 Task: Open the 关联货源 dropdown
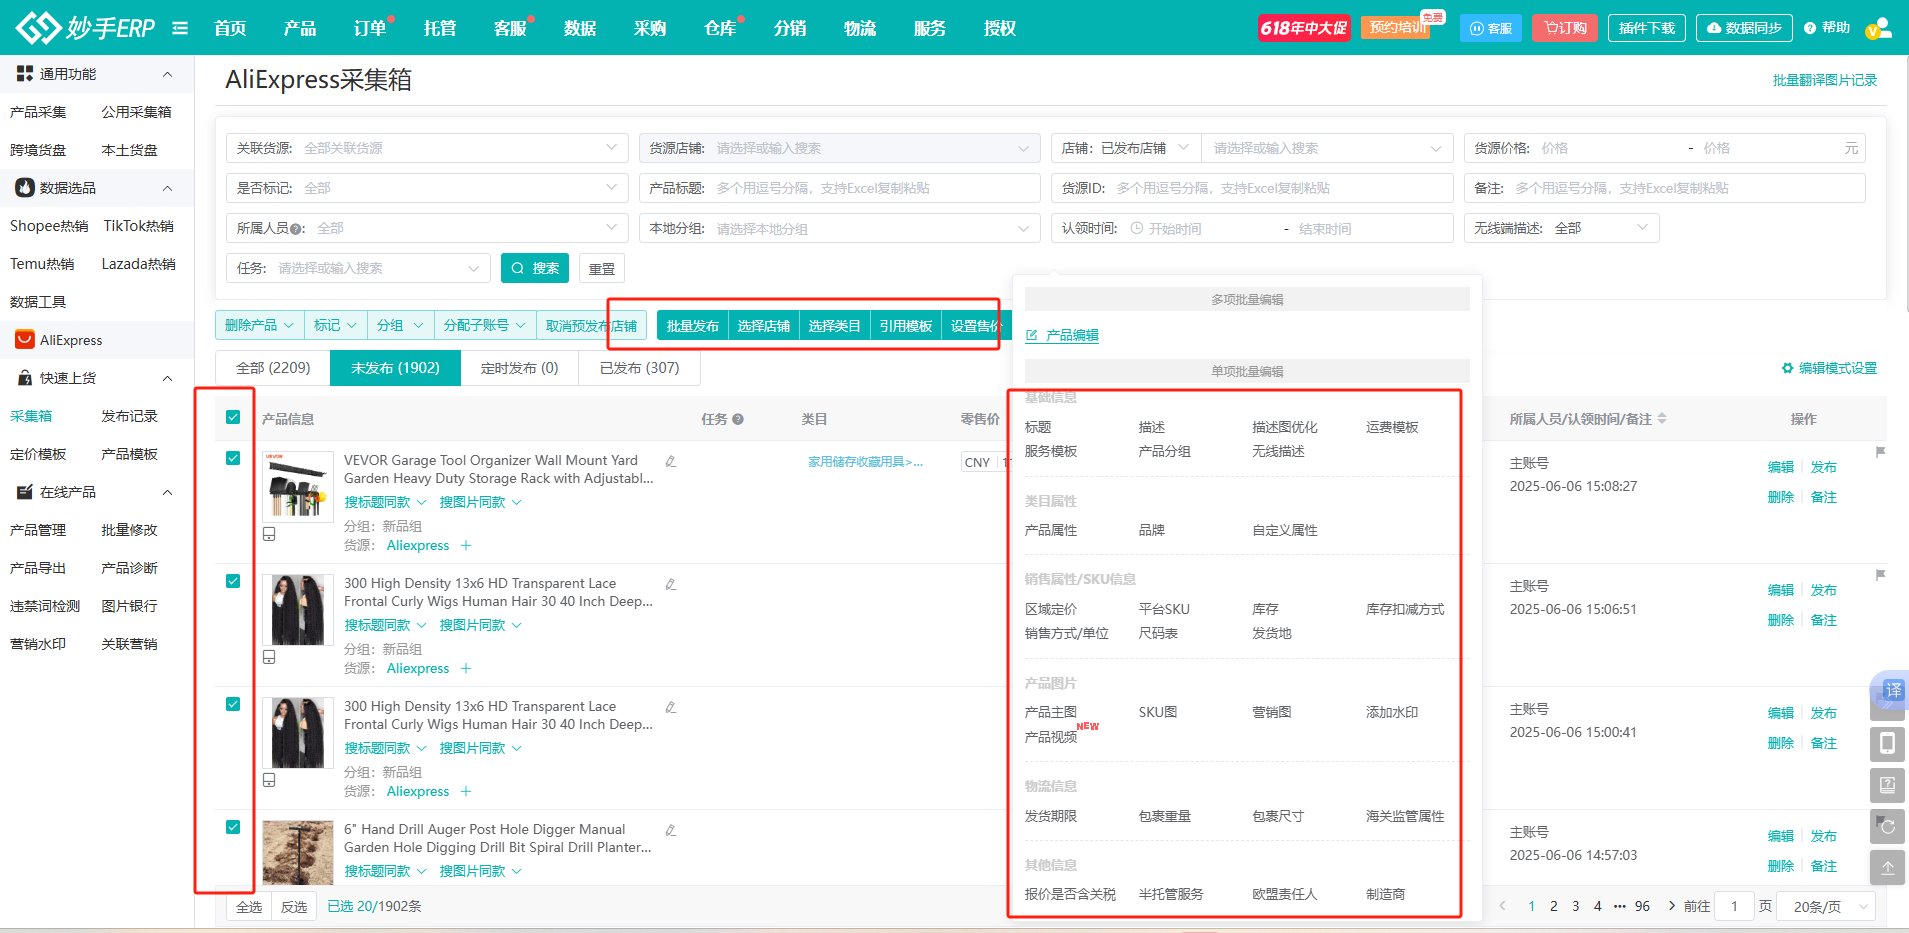(427, 148)
